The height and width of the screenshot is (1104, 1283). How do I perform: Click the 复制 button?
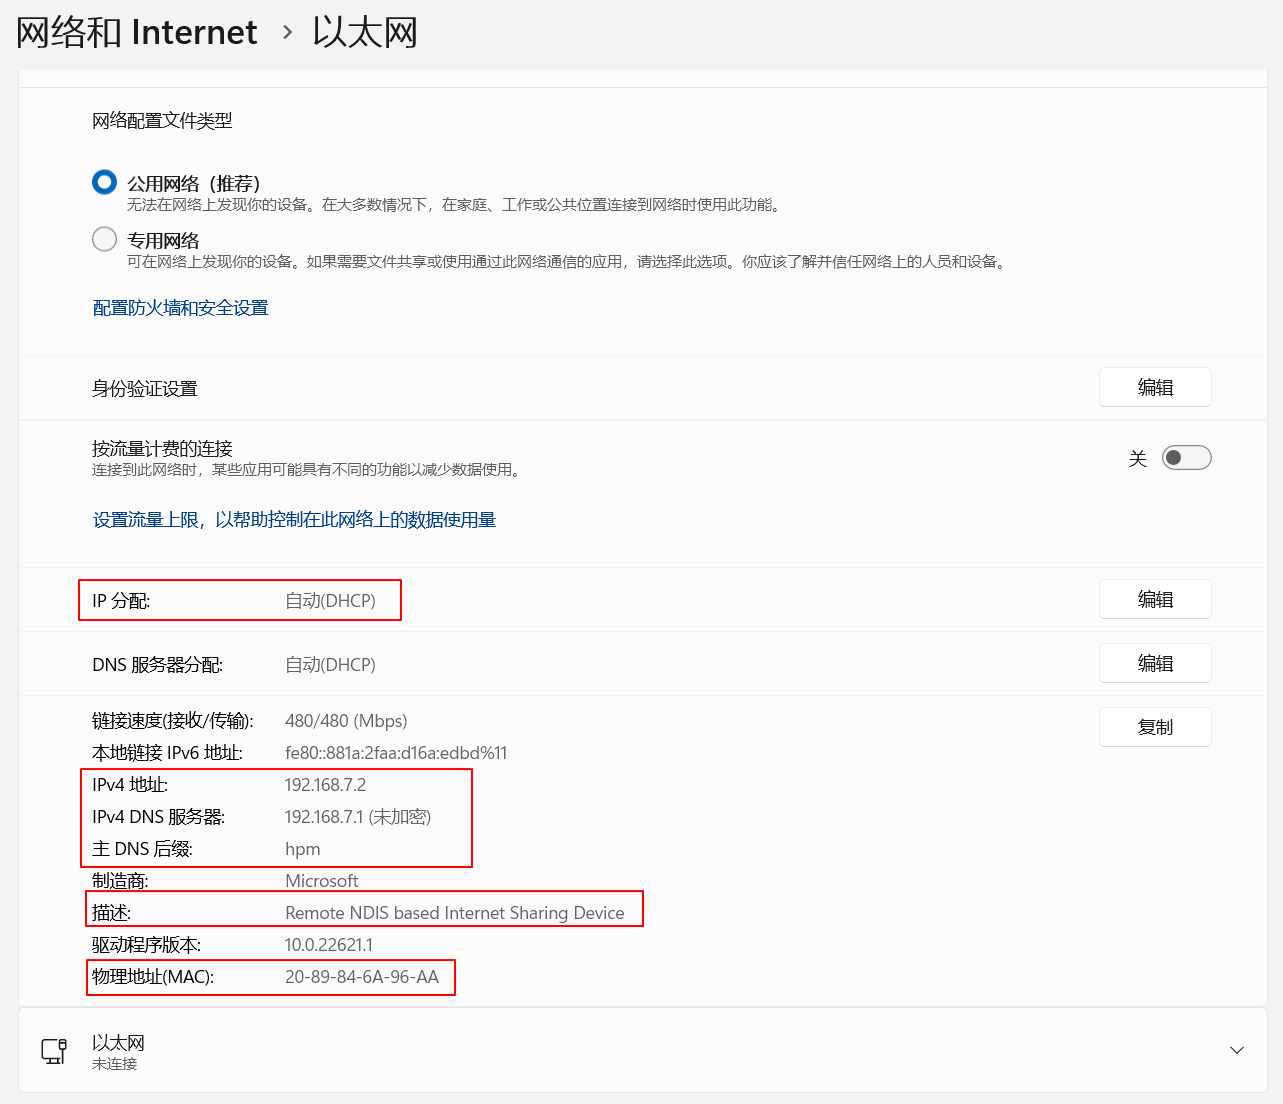pos(1155,727)
